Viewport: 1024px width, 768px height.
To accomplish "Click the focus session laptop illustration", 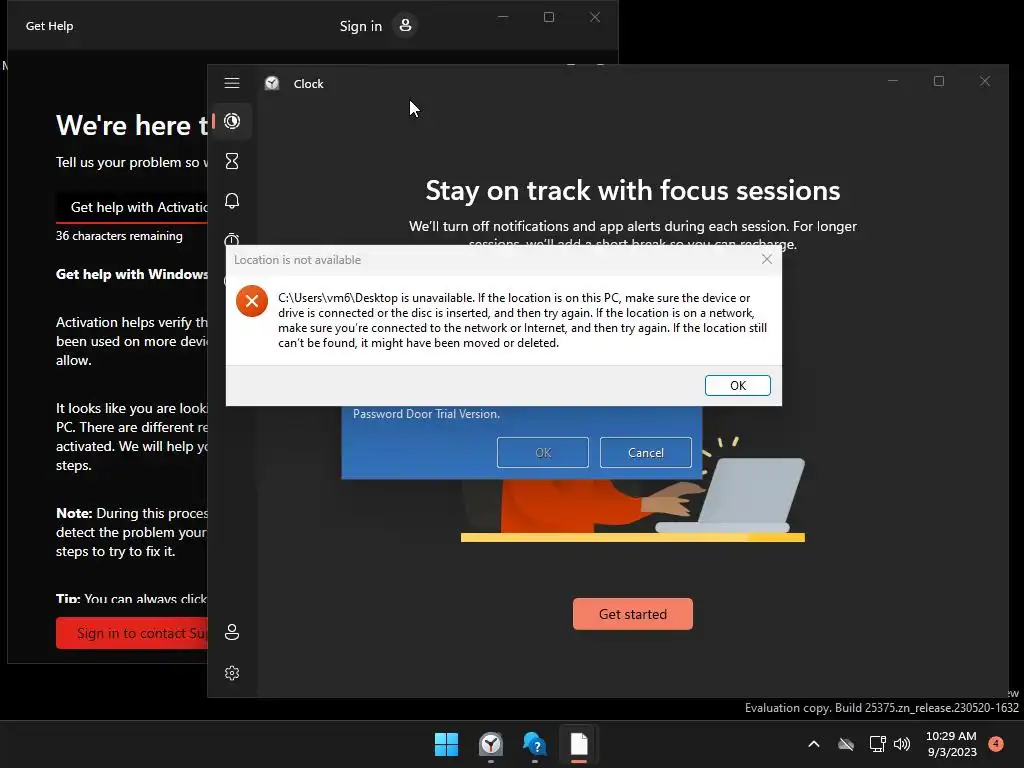I will 632,490.
